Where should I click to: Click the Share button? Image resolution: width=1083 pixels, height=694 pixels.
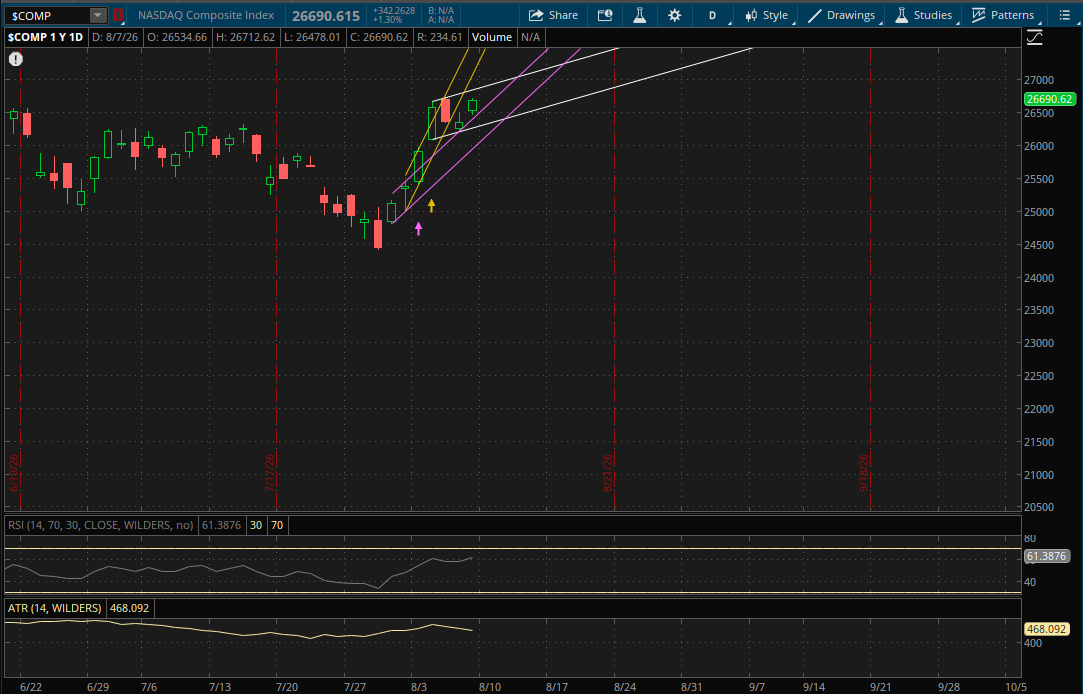pyautogui.click(x=553, y=15)
